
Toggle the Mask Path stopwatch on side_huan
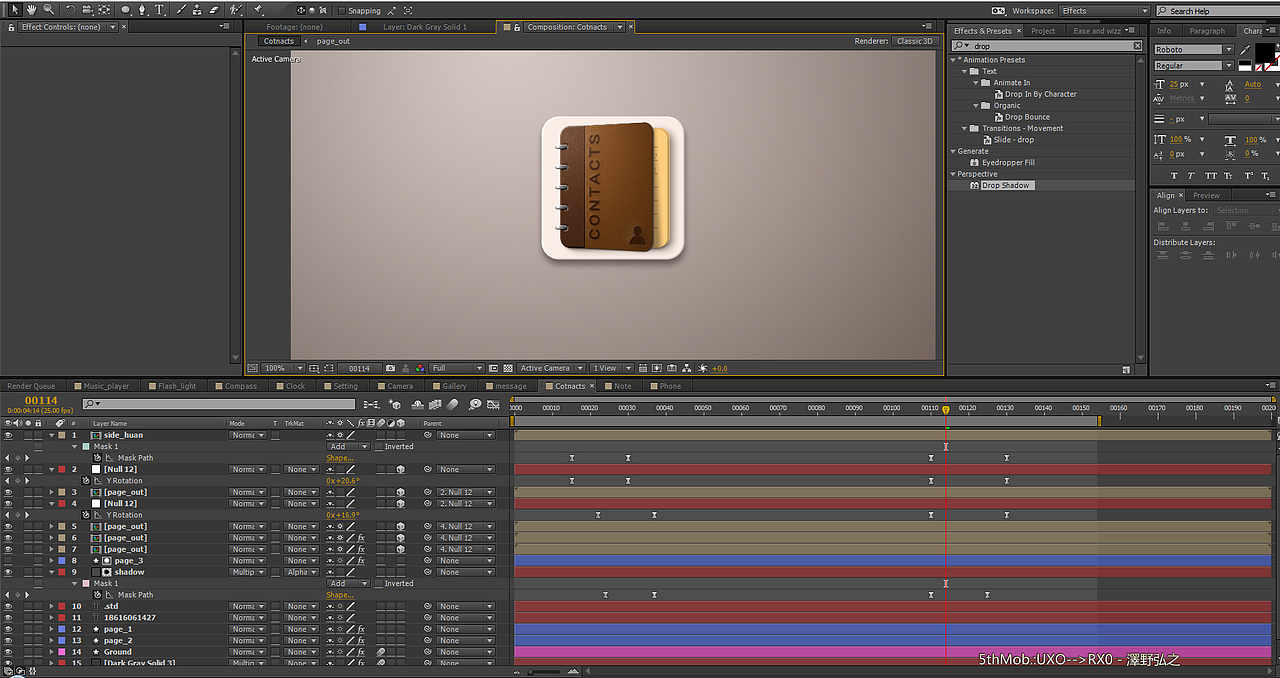(98, 458)
